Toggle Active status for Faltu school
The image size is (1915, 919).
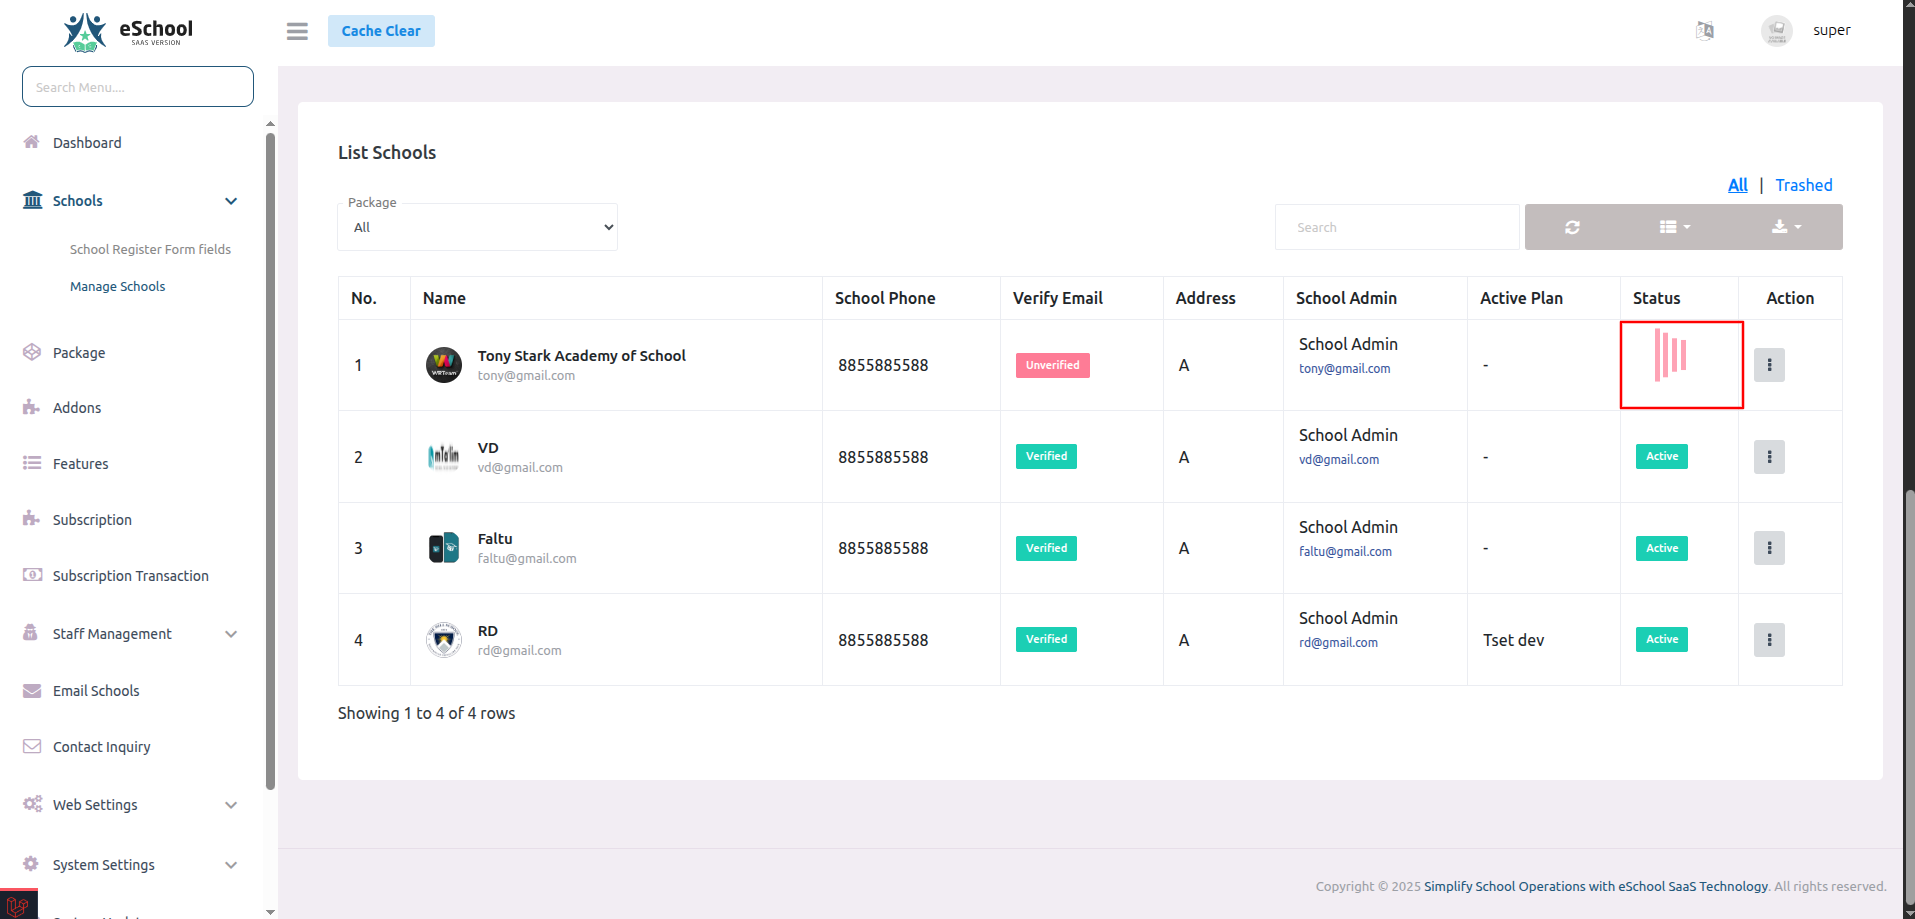coord(1660,548)
